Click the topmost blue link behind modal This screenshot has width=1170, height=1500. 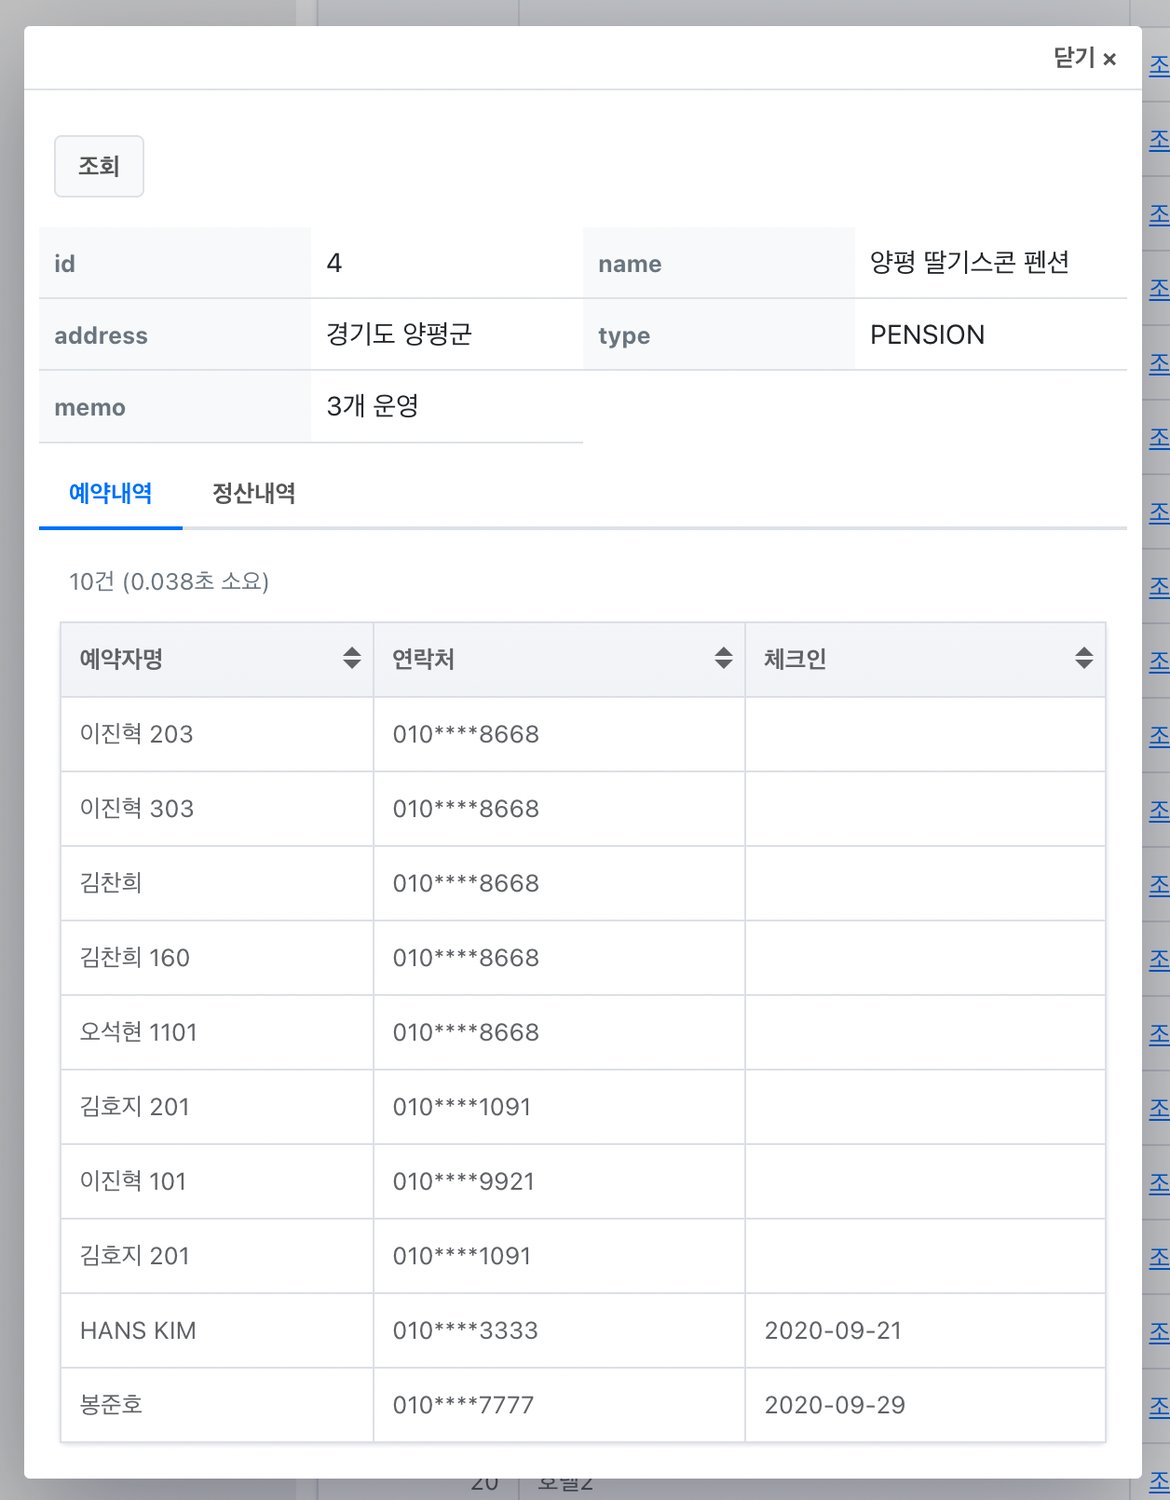click(x=1158, y=66)
